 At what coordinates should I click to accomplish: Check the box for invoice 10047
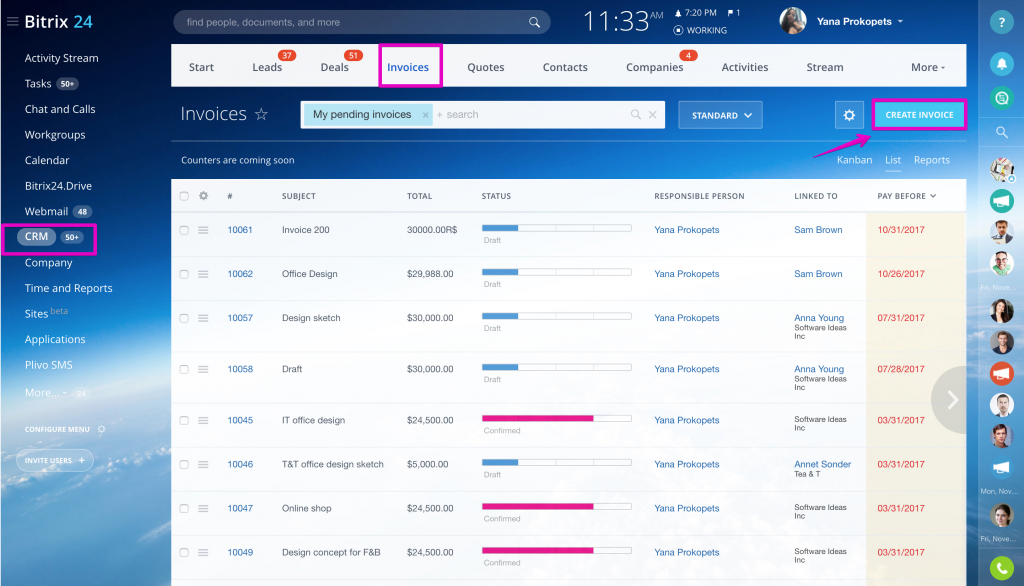[x=184, y=508]
